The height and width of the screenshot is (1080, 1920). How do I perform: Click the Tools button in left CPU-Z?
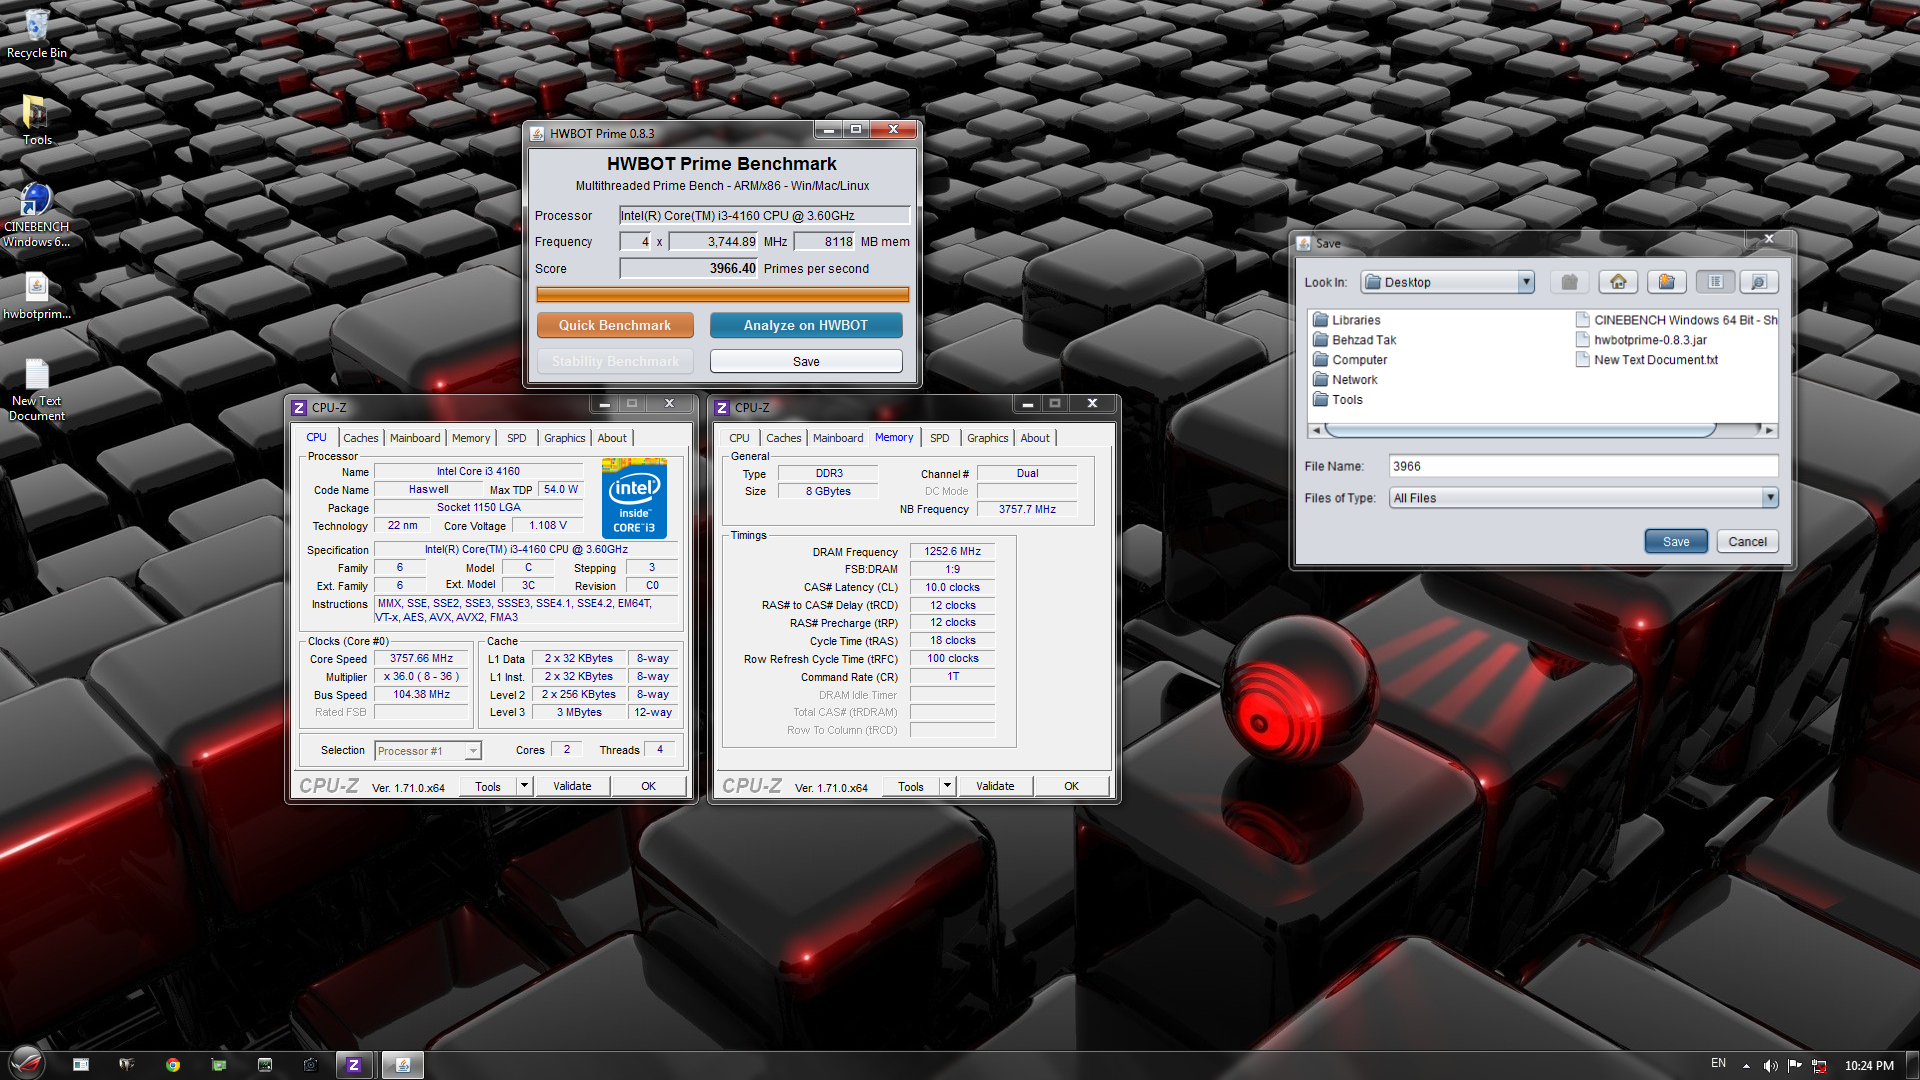[x=488, y=786]
